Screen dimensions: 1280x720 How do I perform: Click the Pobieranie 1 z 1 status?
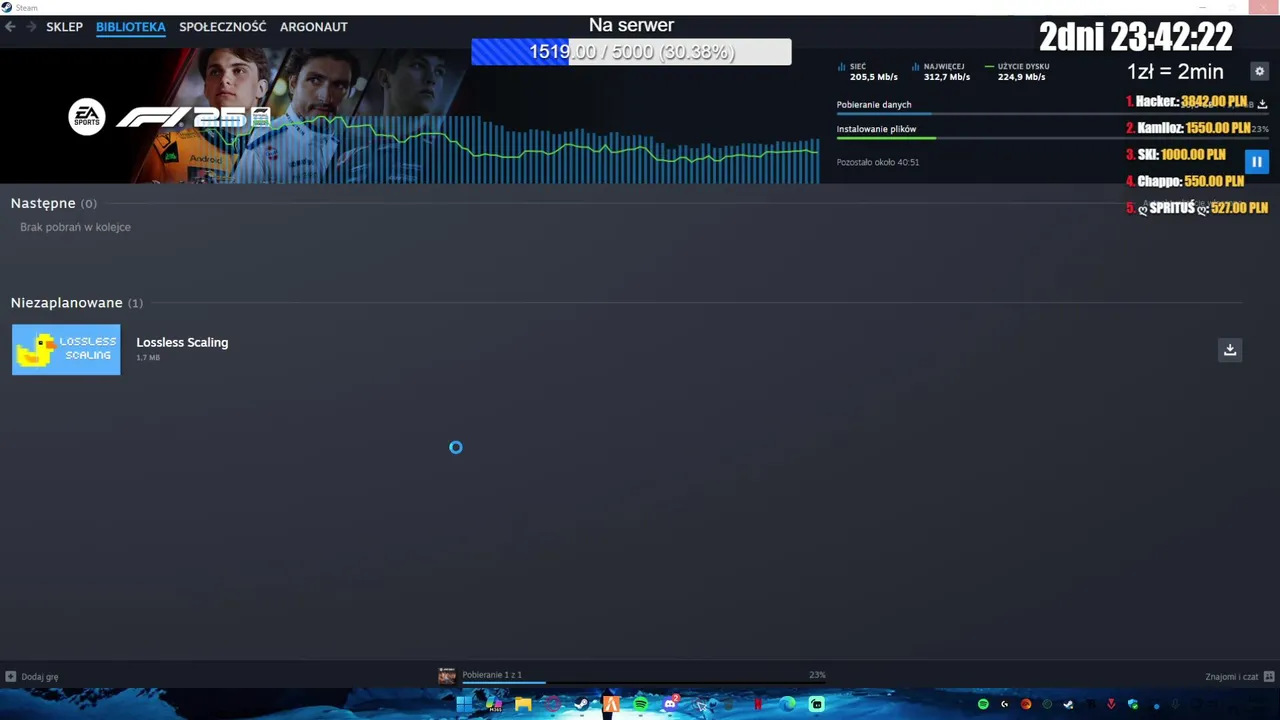click(492, 675)
